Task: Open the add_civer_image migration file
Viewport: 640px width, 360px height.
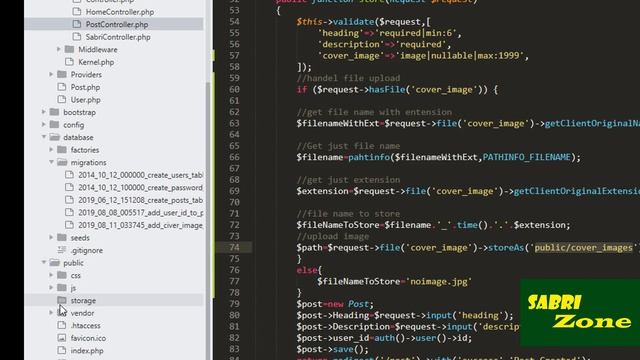Action: pyautogui.click(x=140, y=225)
